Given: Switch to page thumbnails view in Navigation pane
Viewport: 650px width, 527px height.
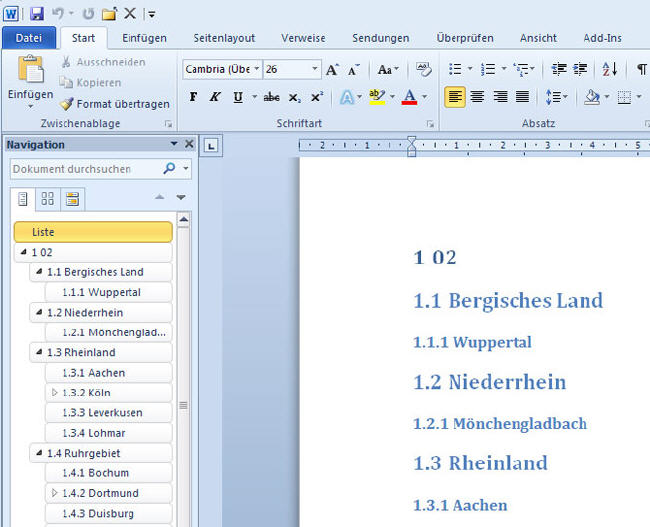Looking at the screenshot, I should [47, 198].
